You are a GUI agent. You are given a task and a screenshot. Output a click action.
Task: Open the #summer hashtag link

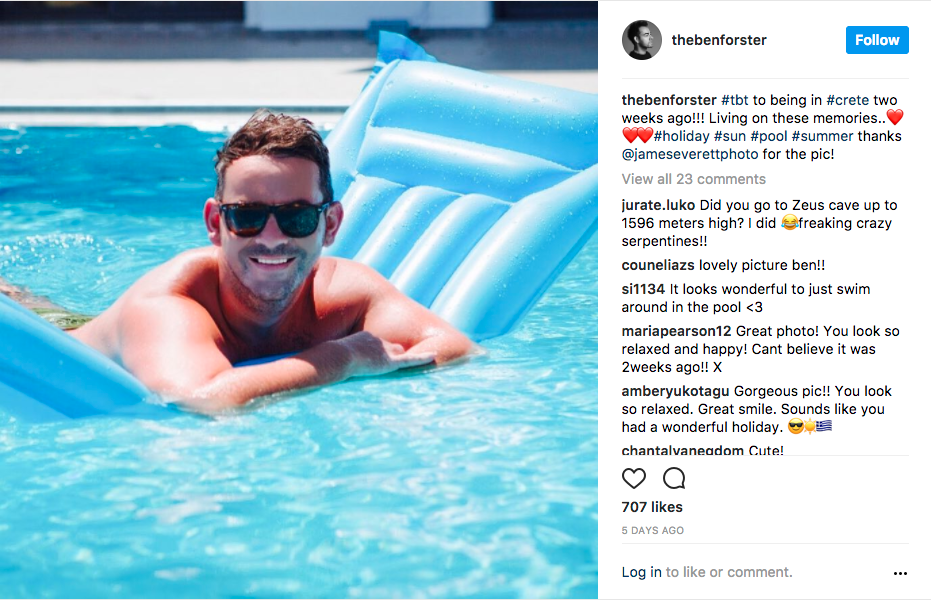822,136
